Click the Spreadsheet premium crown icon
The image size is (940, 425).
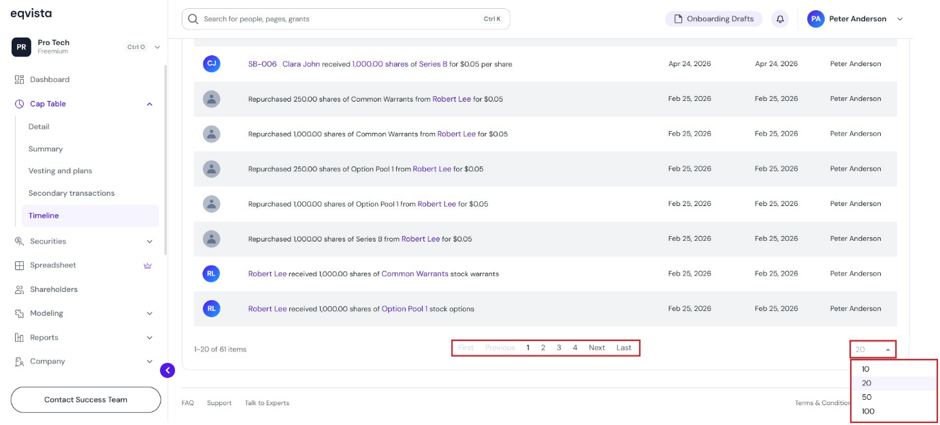pyautogui.click(x=147, y=266)
